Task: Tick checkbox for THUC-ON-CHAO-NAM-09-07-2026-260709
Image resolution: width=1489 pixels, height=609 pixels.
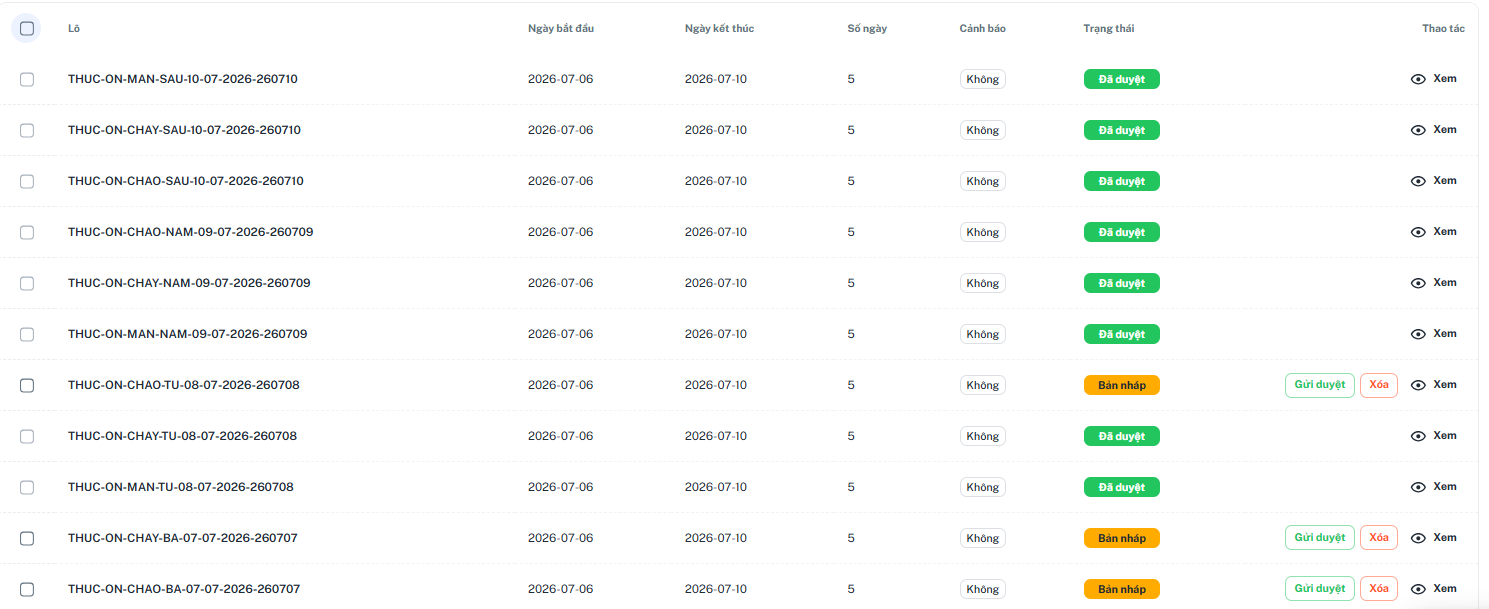Action: pyautogui.click(x=27, y=232)
